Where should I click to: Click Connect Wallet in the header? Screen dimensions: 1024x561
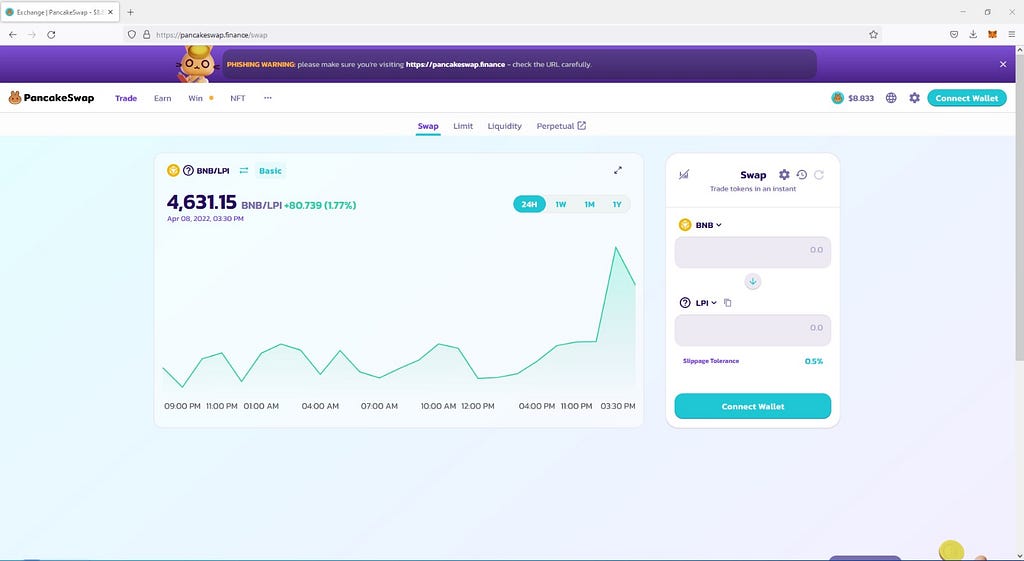point(967,98)
